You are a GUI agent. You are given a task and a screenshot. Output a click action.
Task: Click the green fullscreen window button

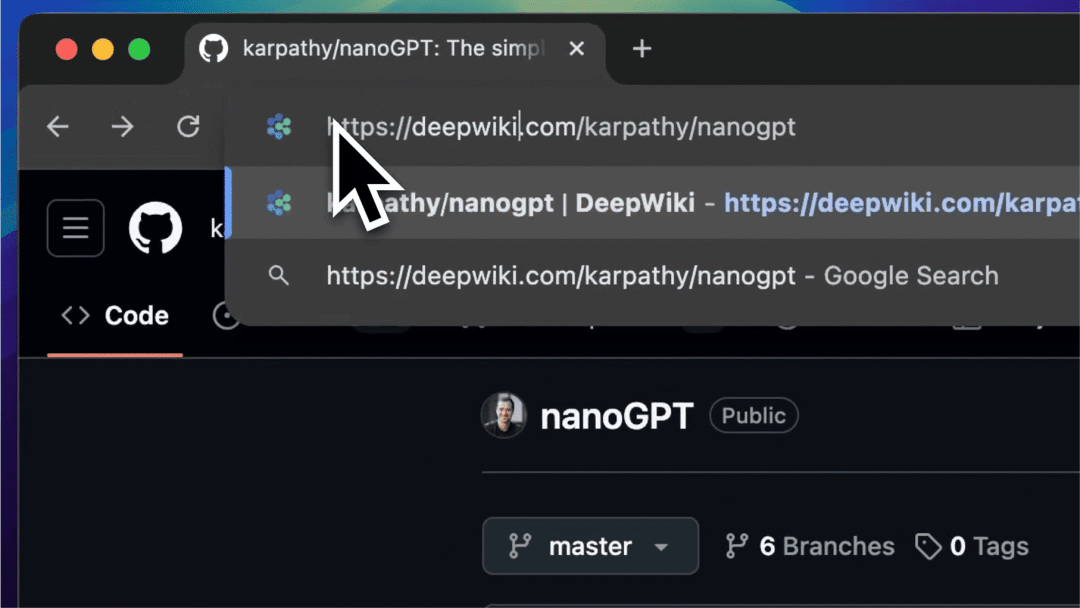click(x=139, y=50)
